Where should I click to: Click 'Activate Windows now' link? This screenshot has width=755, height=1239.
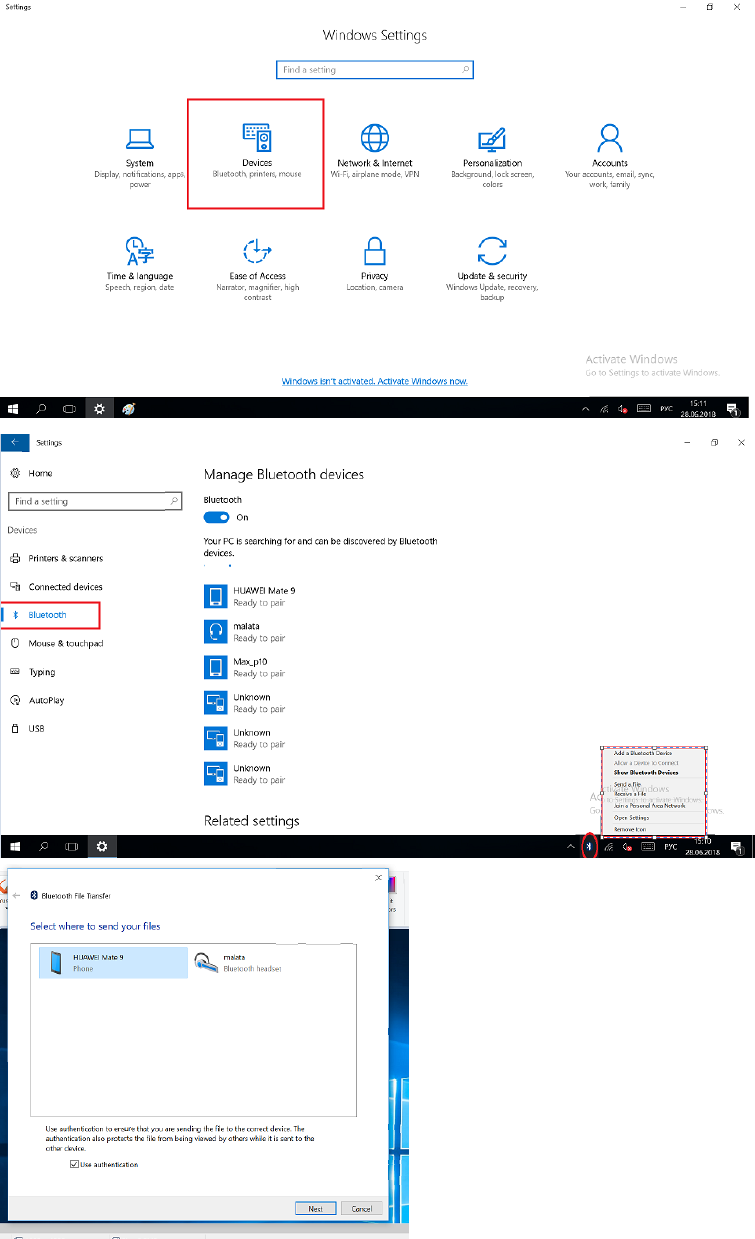[375, 381]
